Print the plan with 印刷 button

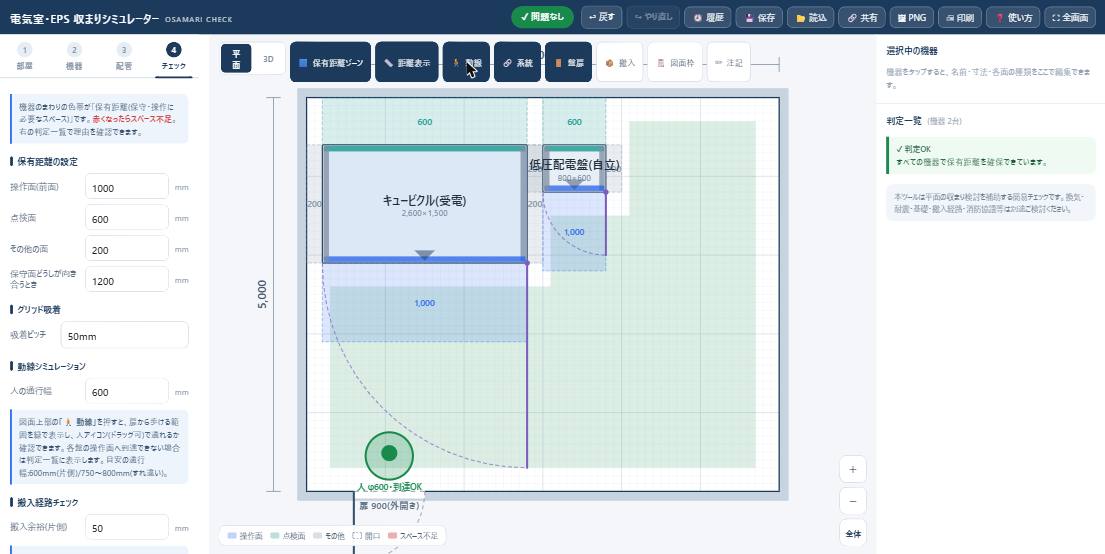pos(960,18)
